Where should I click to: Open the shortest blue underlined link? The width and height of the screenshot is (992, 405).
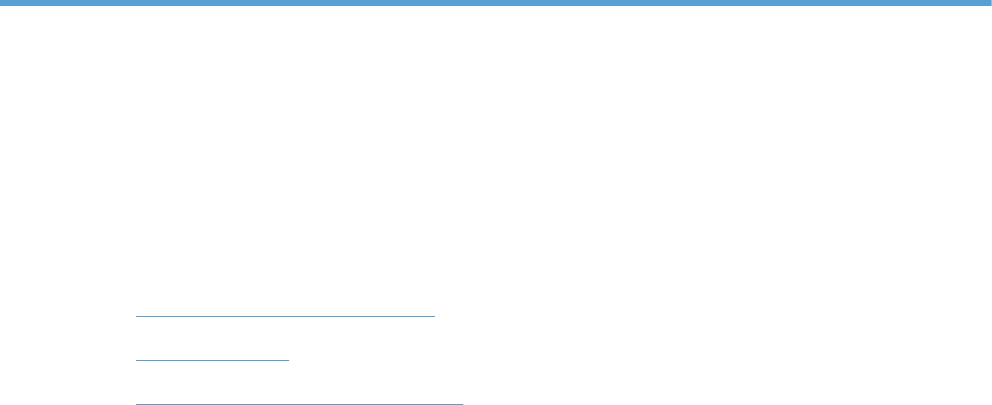coord(212,360)
